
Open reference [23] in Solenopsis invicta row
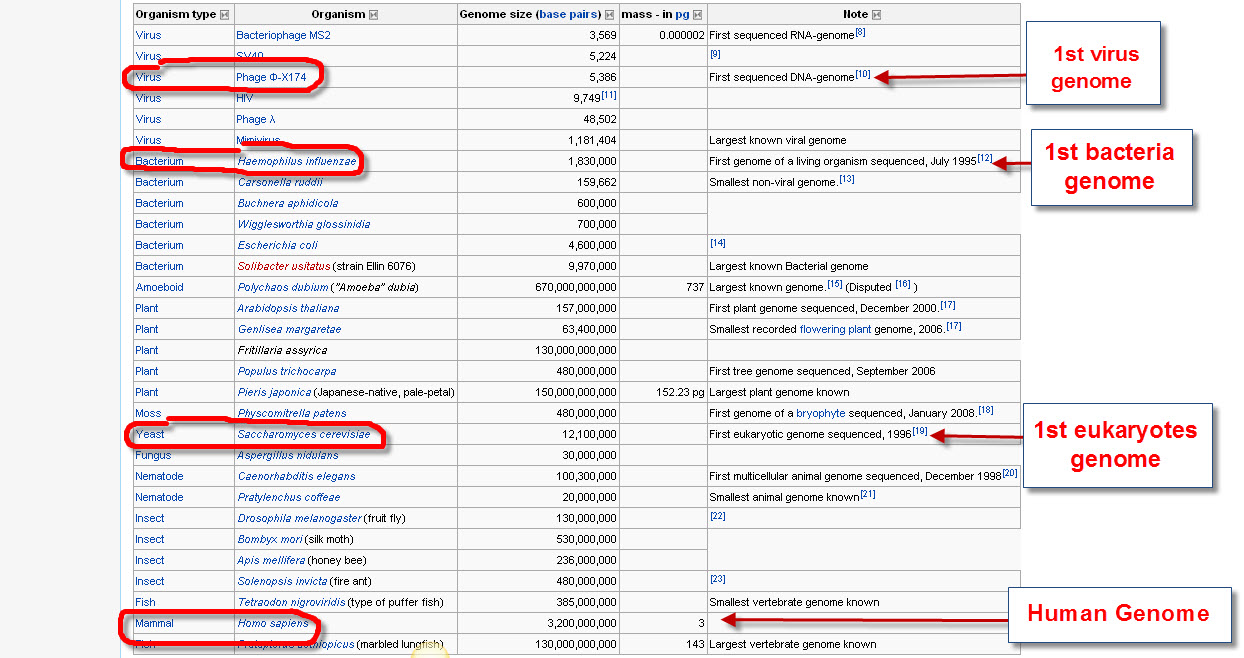[x=717, y=578]
